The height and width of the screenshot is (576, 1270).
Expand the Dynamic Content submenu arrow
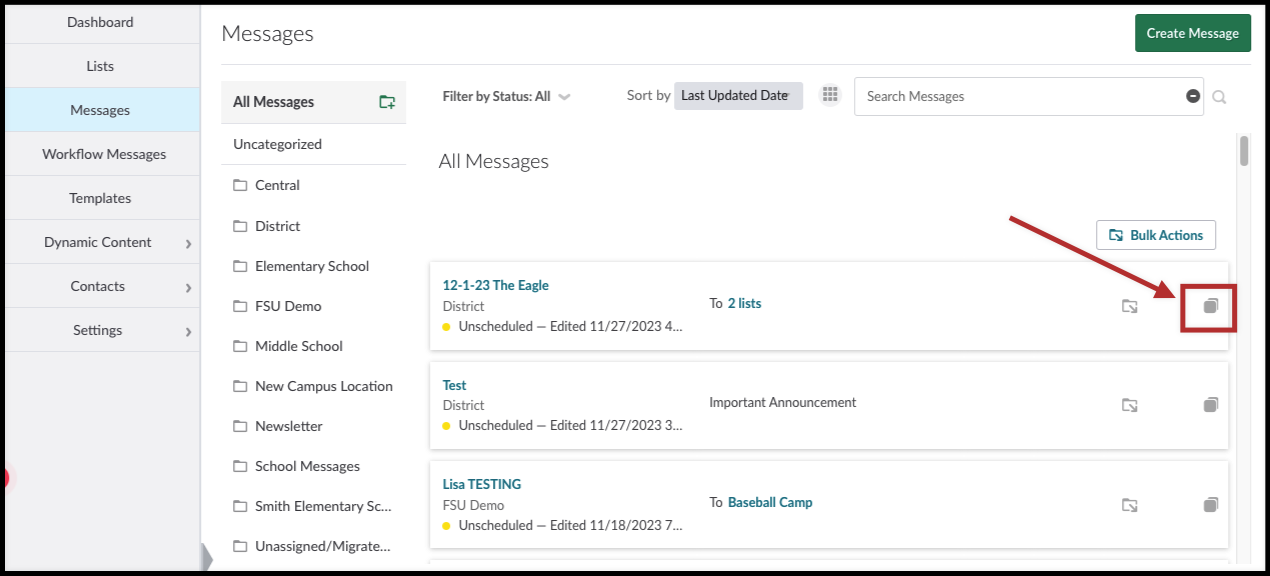pos(188,243)
